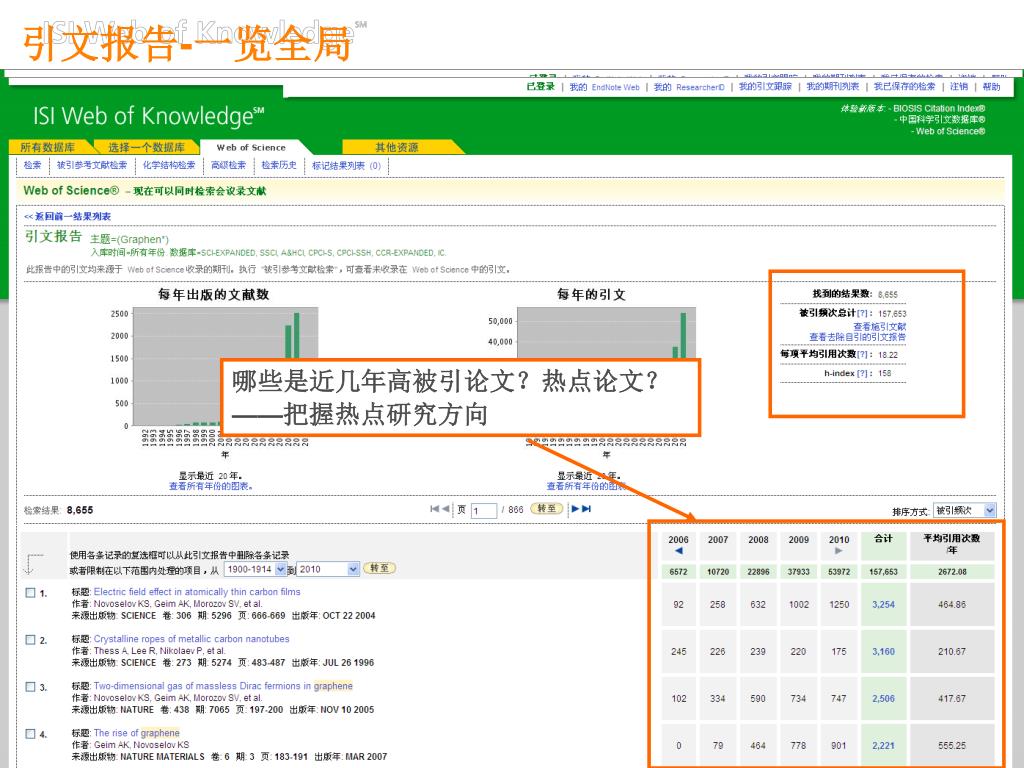Viewport: 1024px width, 768px height.
Task: Click the 2010 citations total 53972
Action: (x=839, y=572)
